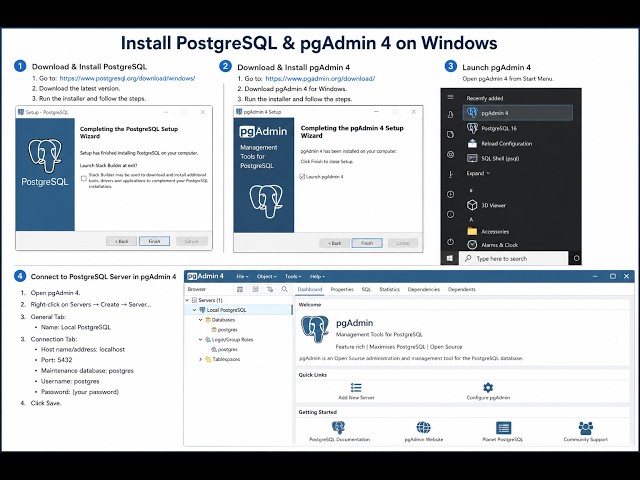Open Community Support people icon
640x480 pixels.
[x=586, y=428]
